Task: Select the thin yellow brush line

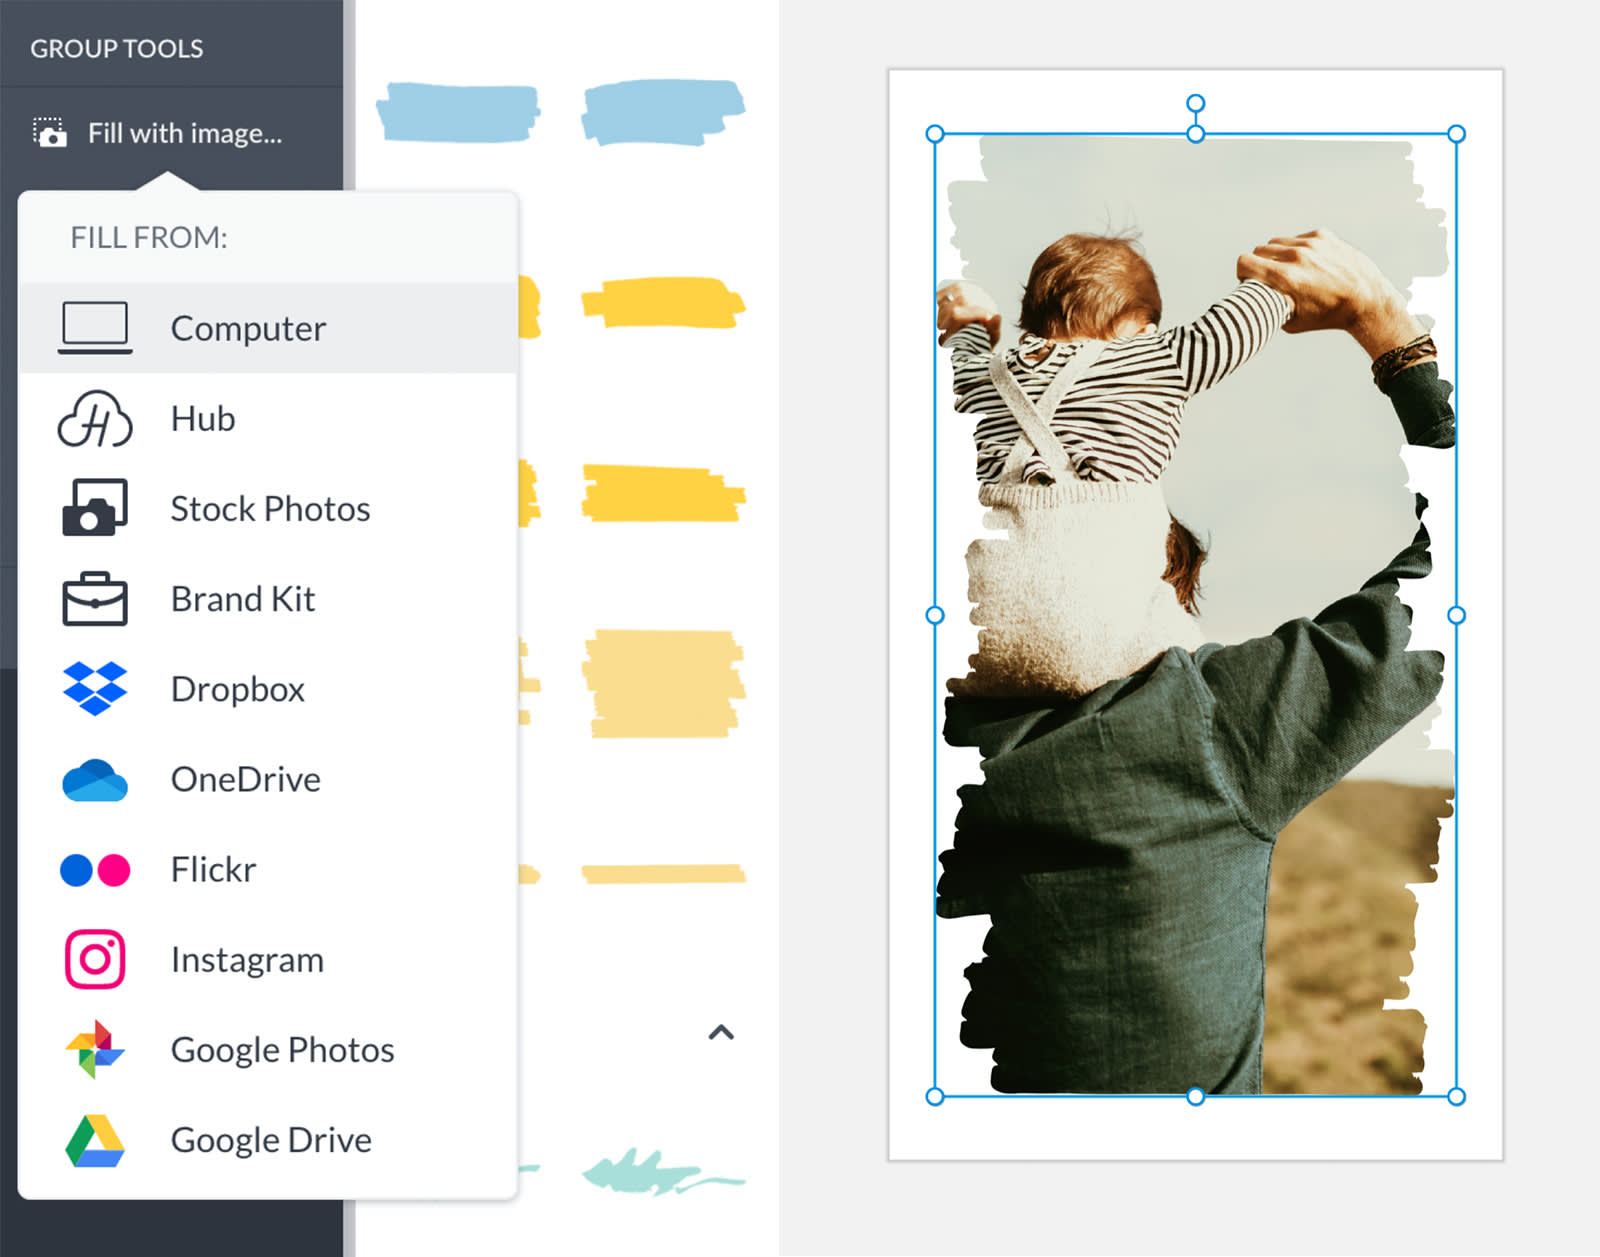Action: click(664, 874)
